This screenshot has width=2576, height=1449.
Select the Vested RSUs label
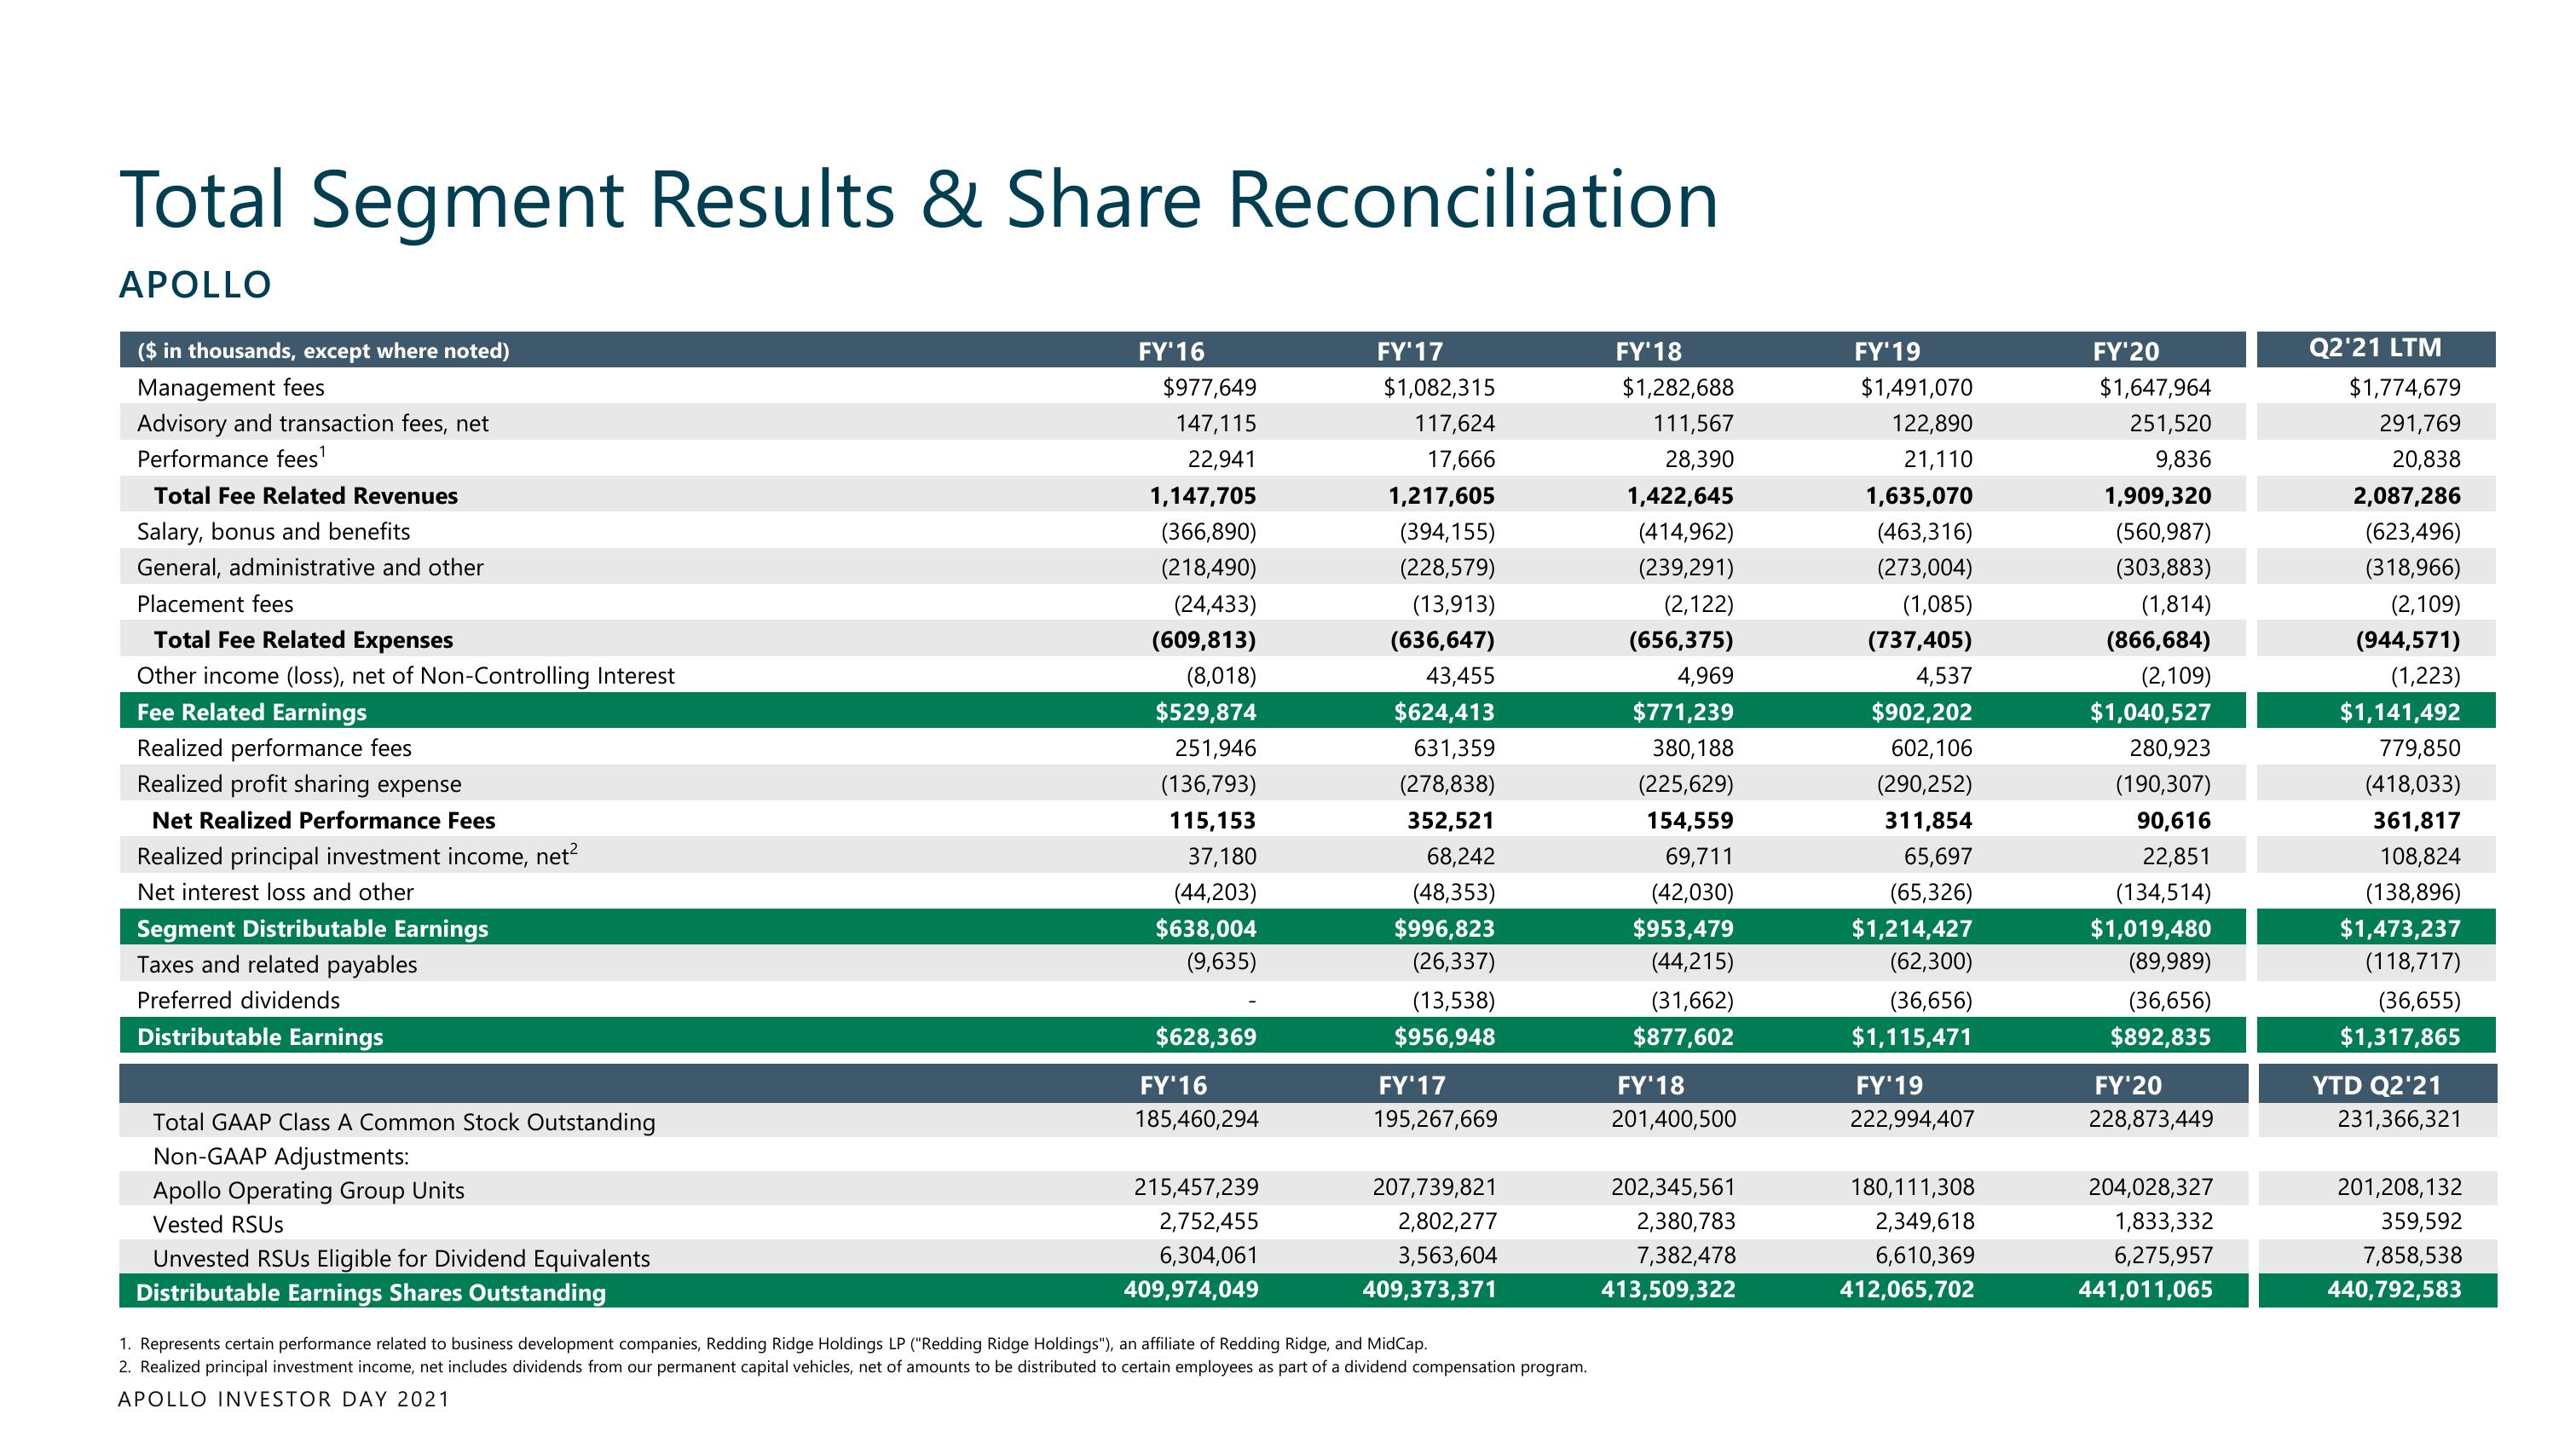pos(218,1225)
